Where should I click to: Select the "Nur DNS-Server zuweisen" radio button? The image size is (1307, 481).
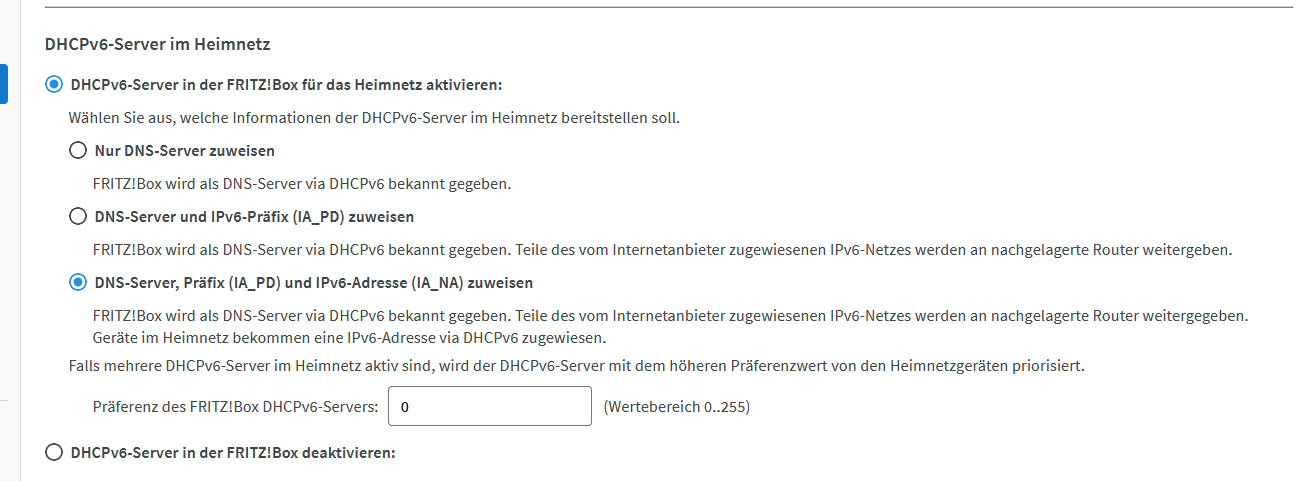point(78,151)
